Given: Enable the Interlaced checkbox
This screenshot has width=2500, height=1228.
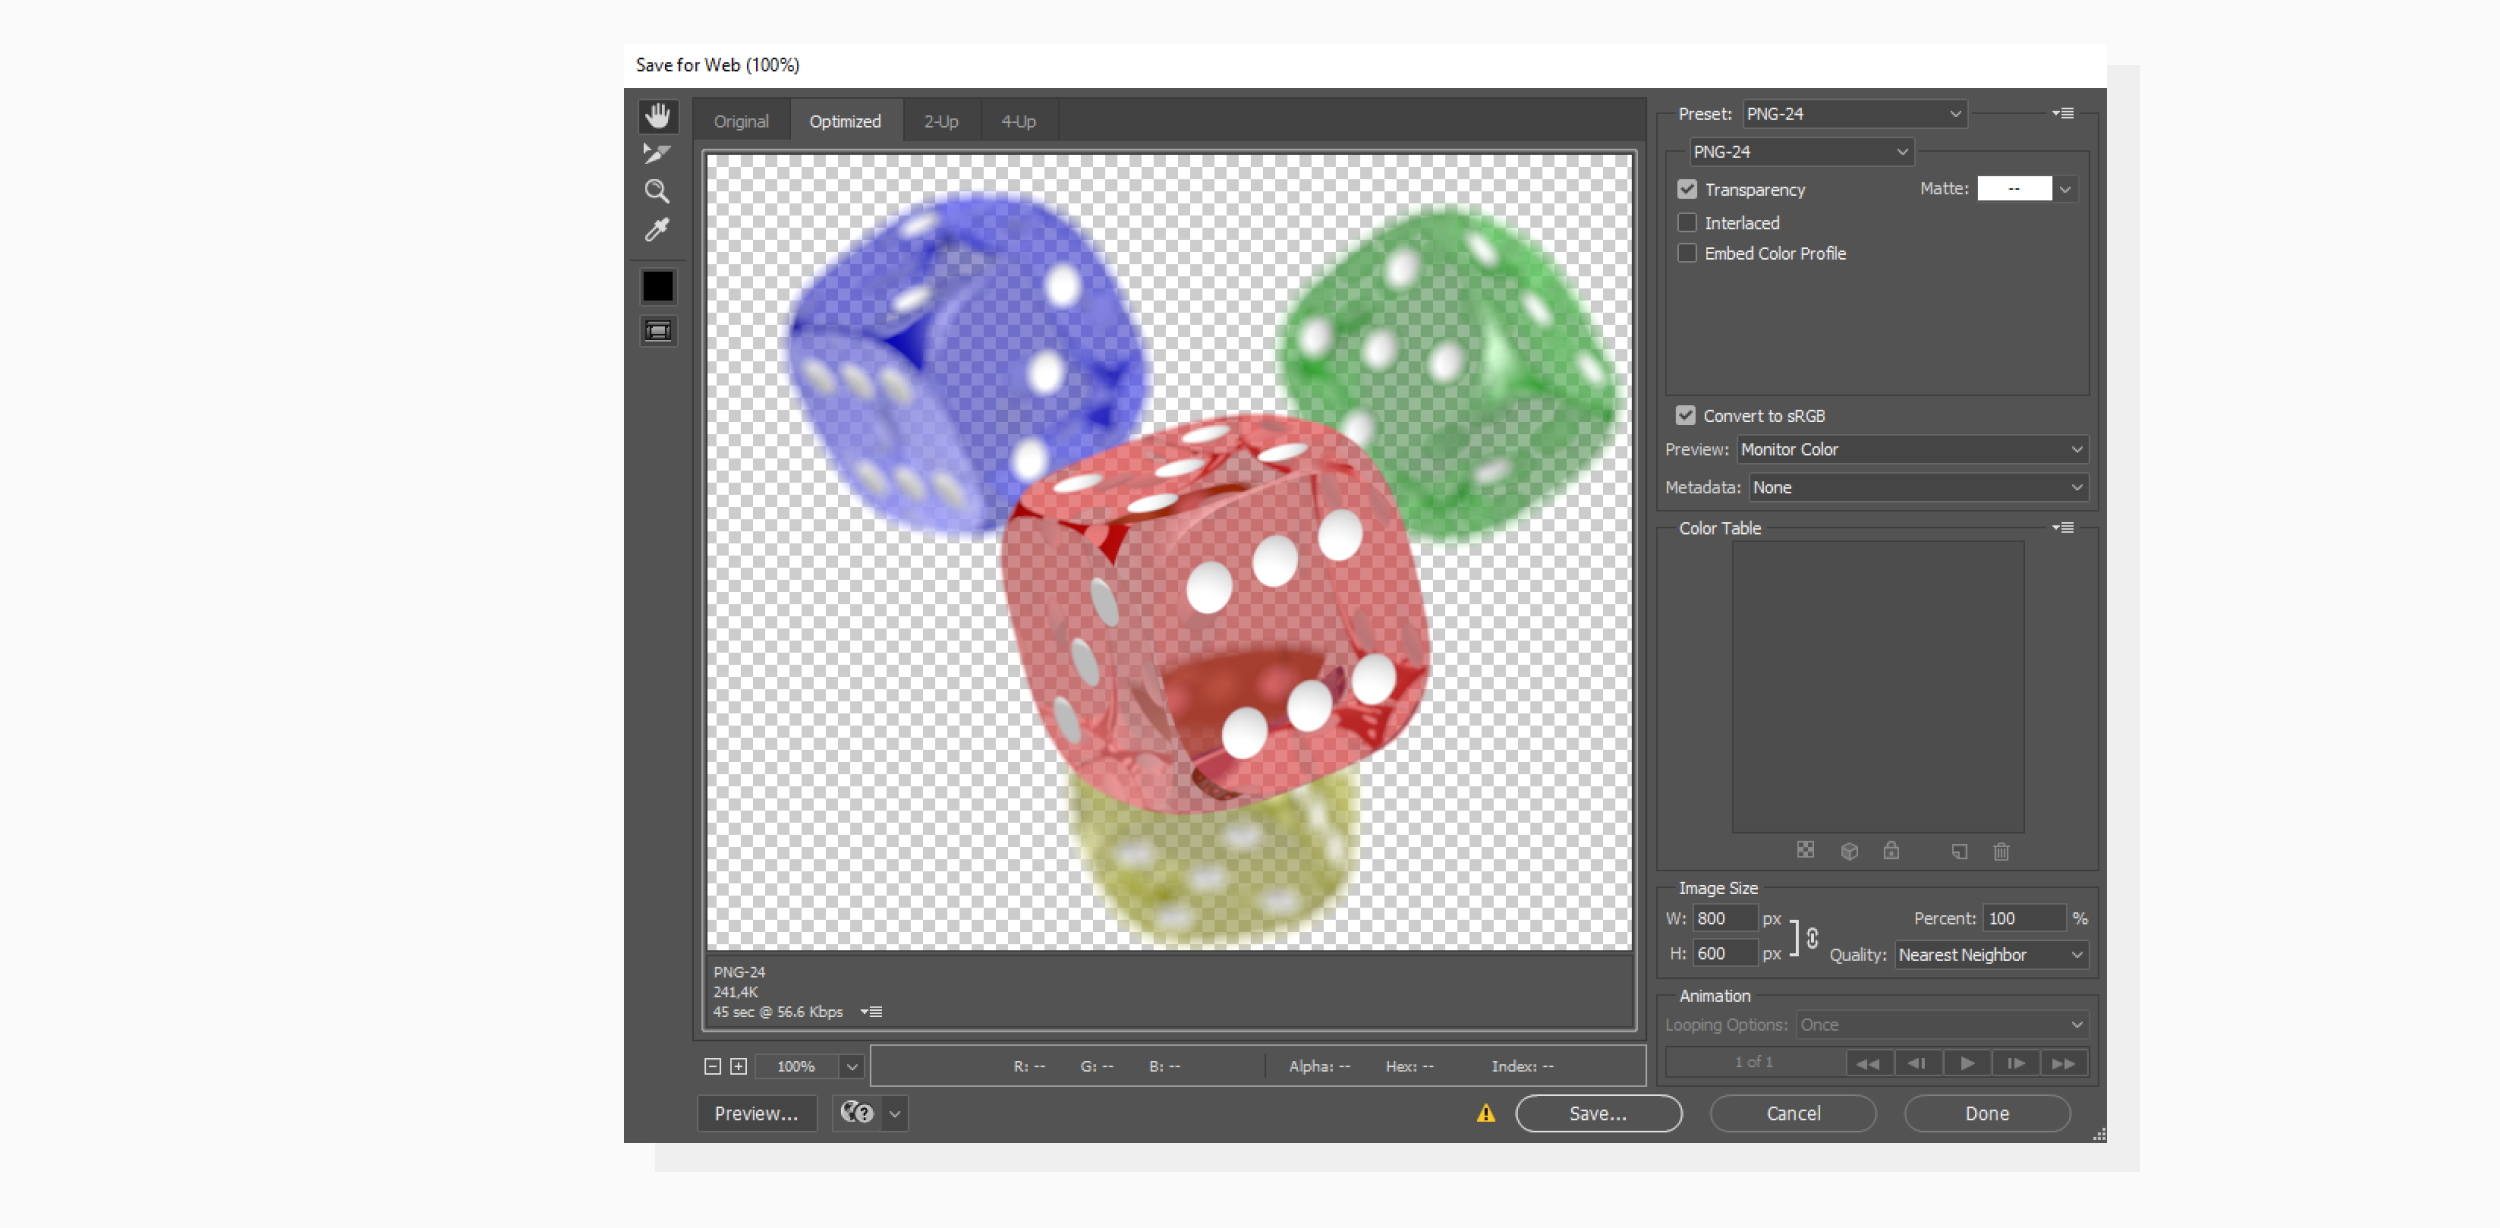Looking at the screenshot, I should coord(1689,222).
